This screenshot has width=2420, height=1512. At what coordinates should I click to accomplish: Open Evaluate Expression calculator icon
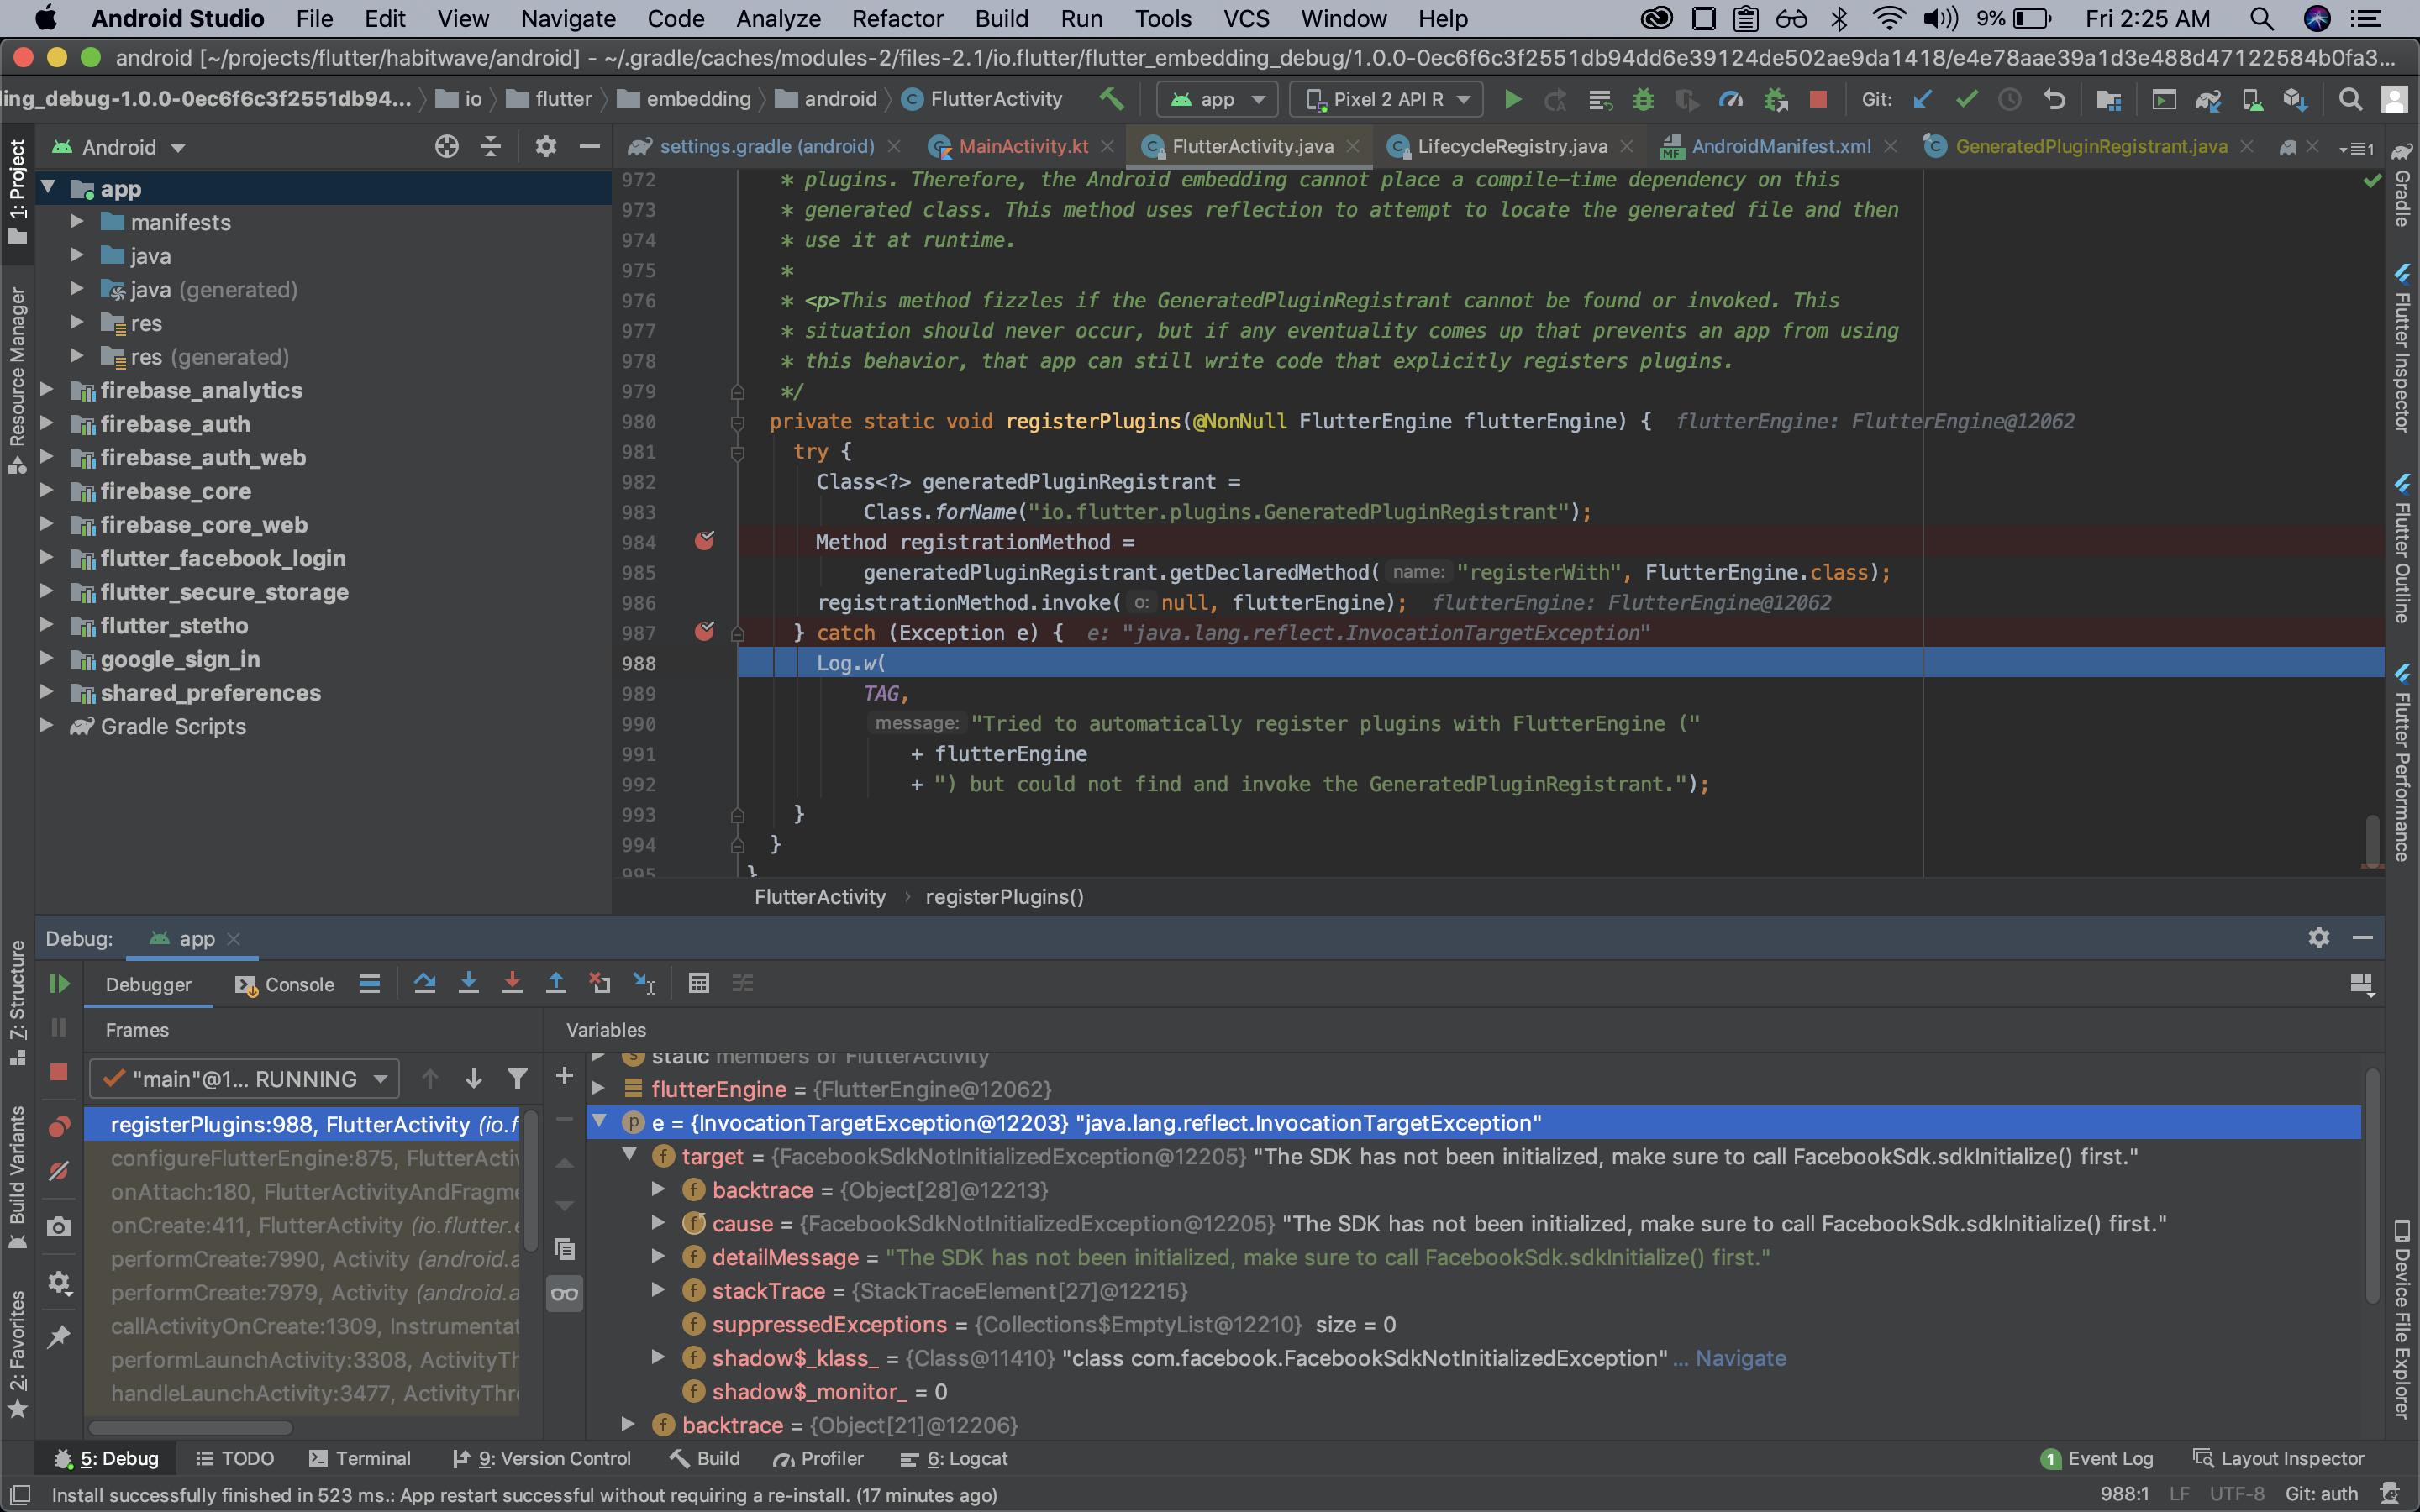699,983
